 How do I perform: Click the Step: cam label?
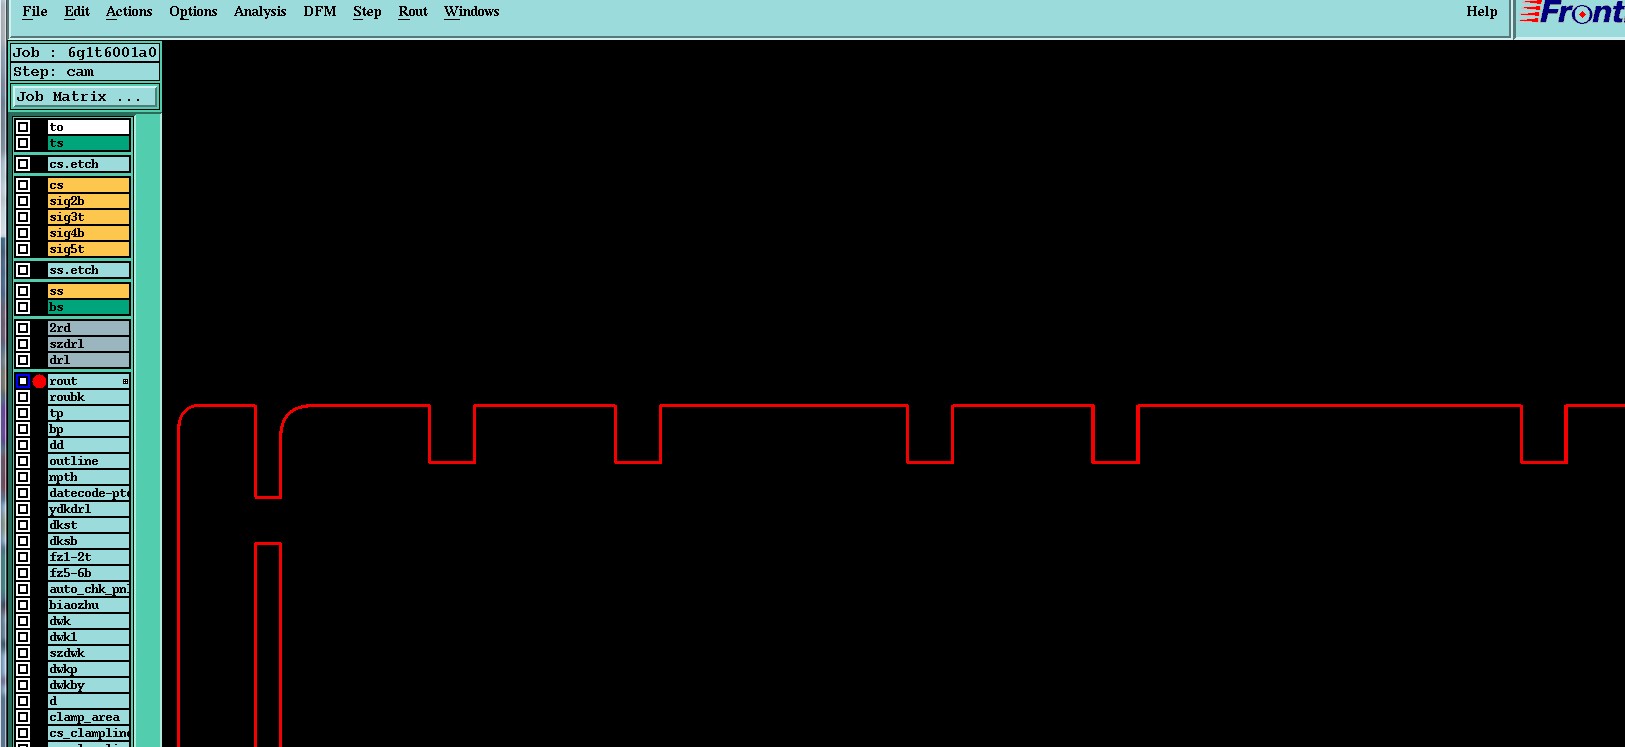pyautogui.click(x=85, y=72)
